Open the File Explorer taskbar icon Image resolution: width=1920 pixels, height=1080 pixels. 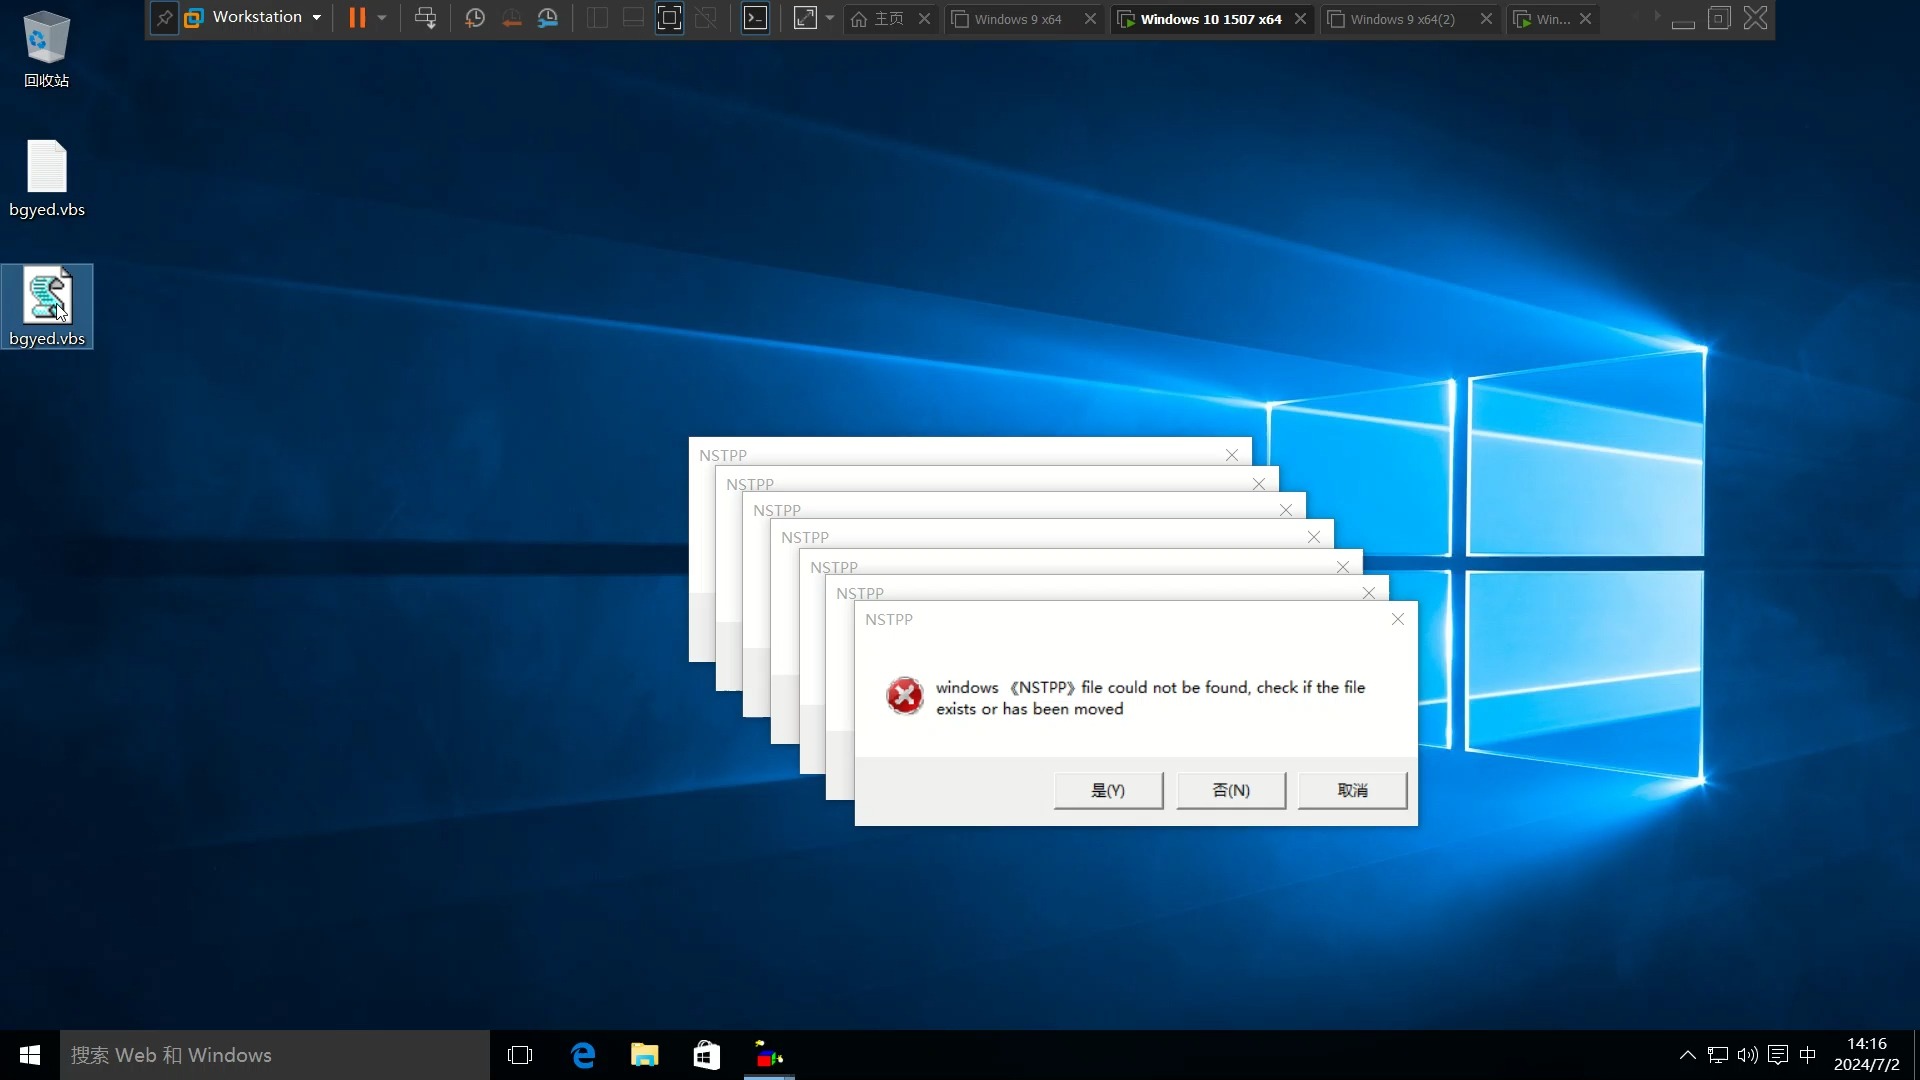[x=644, y=1055]
